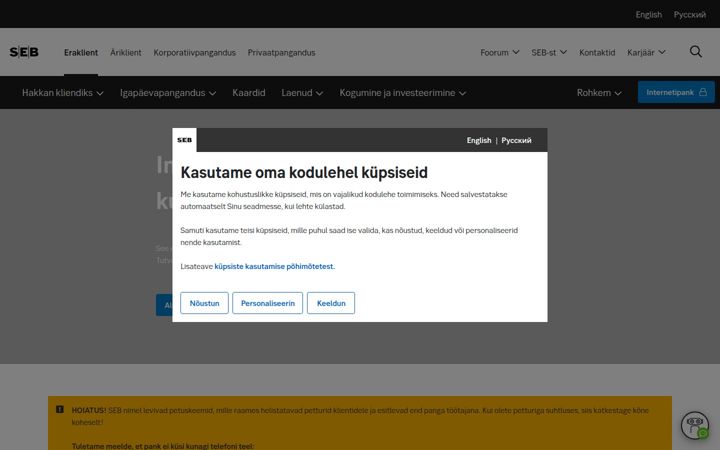Select the Eraklient tab
This screenshot has height=450, width=720.
pos(81,52)
